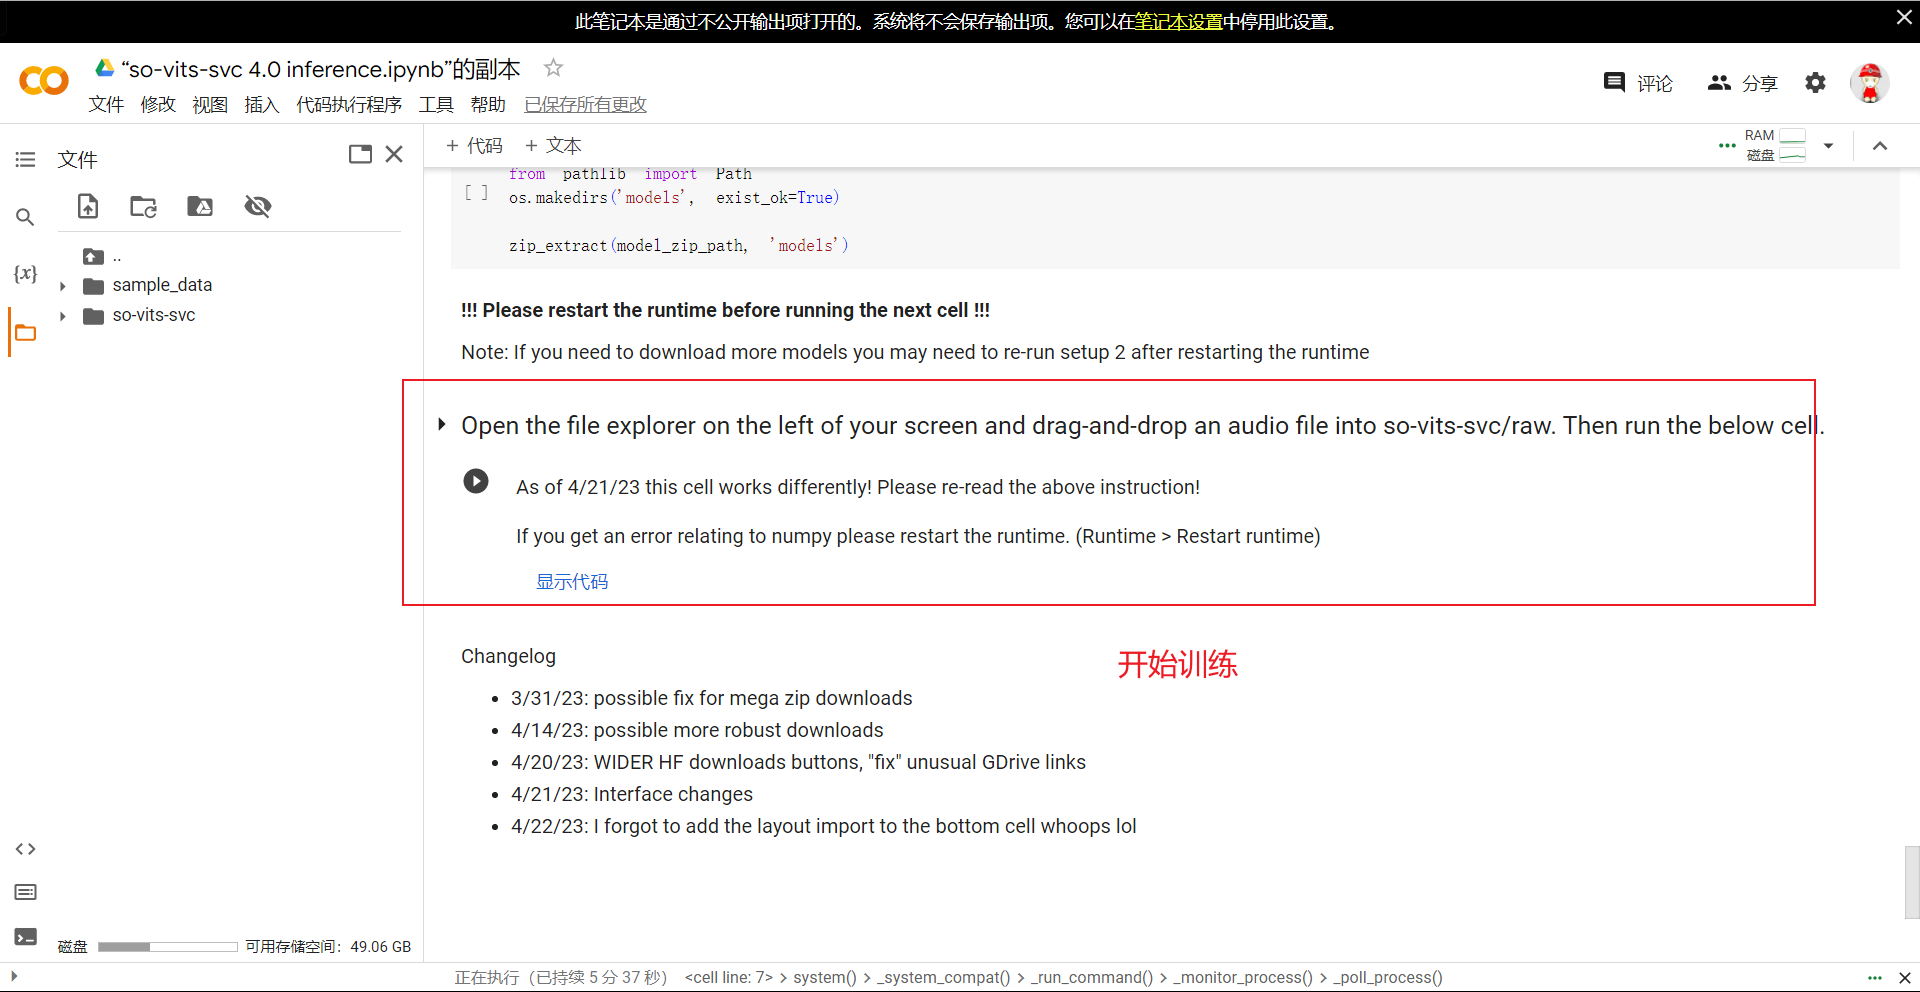Click the notebook vertical scrollbar

pos(1911,882)
